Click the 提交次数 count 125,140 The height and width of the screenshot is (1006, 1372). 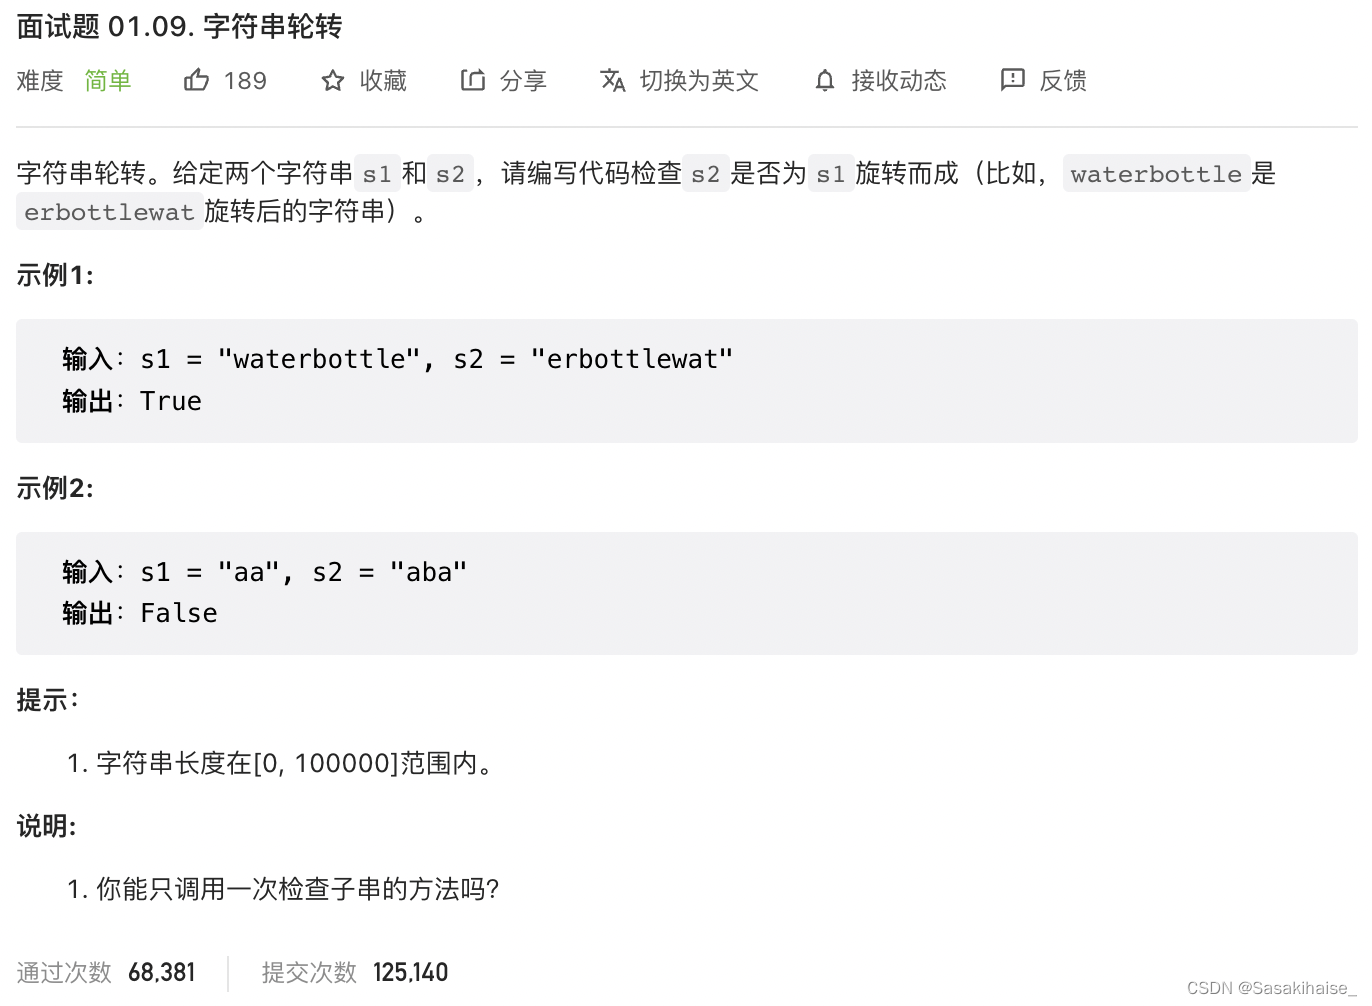click(x=410, y=972)
